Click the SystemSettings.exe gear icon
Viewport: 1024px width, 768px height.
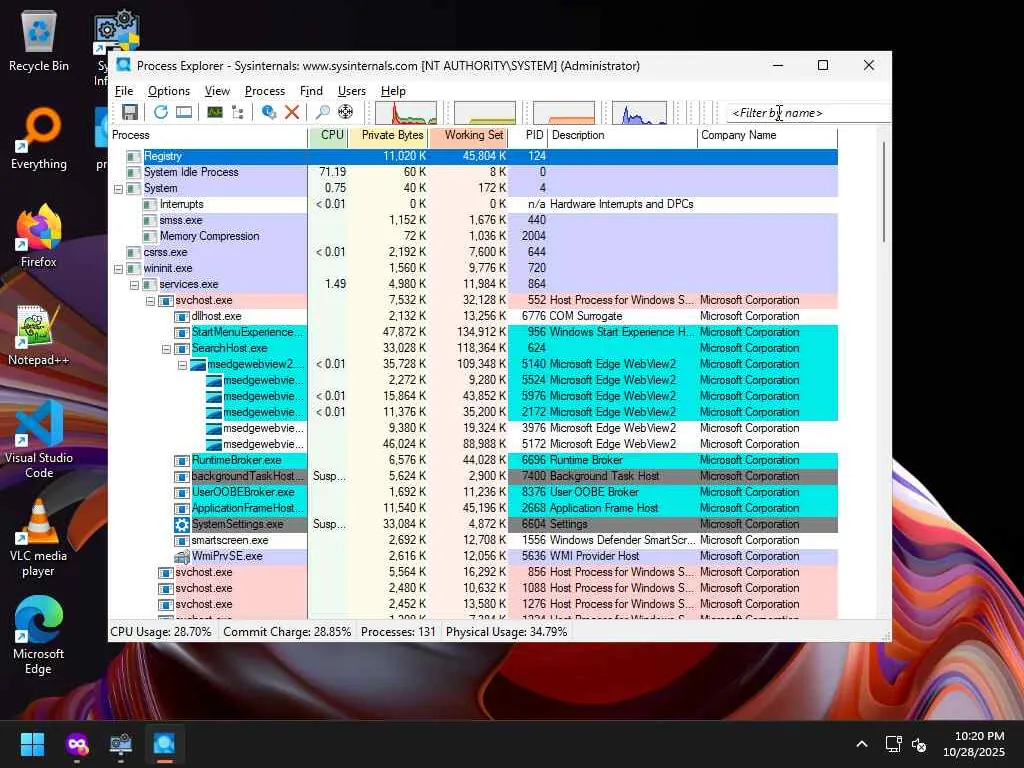pos(182,524)
